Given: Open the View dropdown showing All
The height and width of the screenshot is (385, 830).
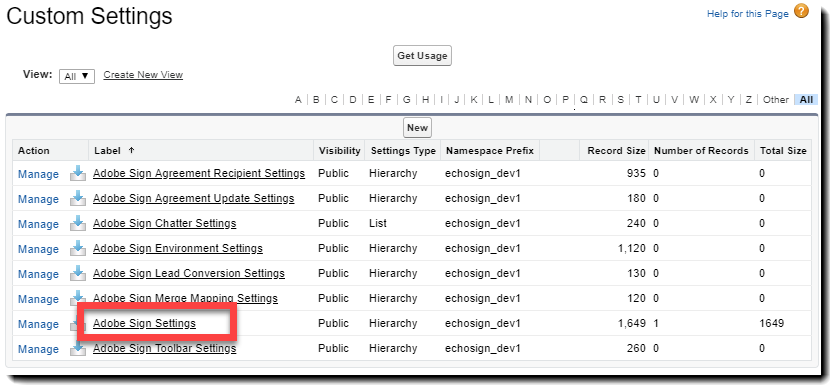Looking at the screenshot, I should click(77, 76).
